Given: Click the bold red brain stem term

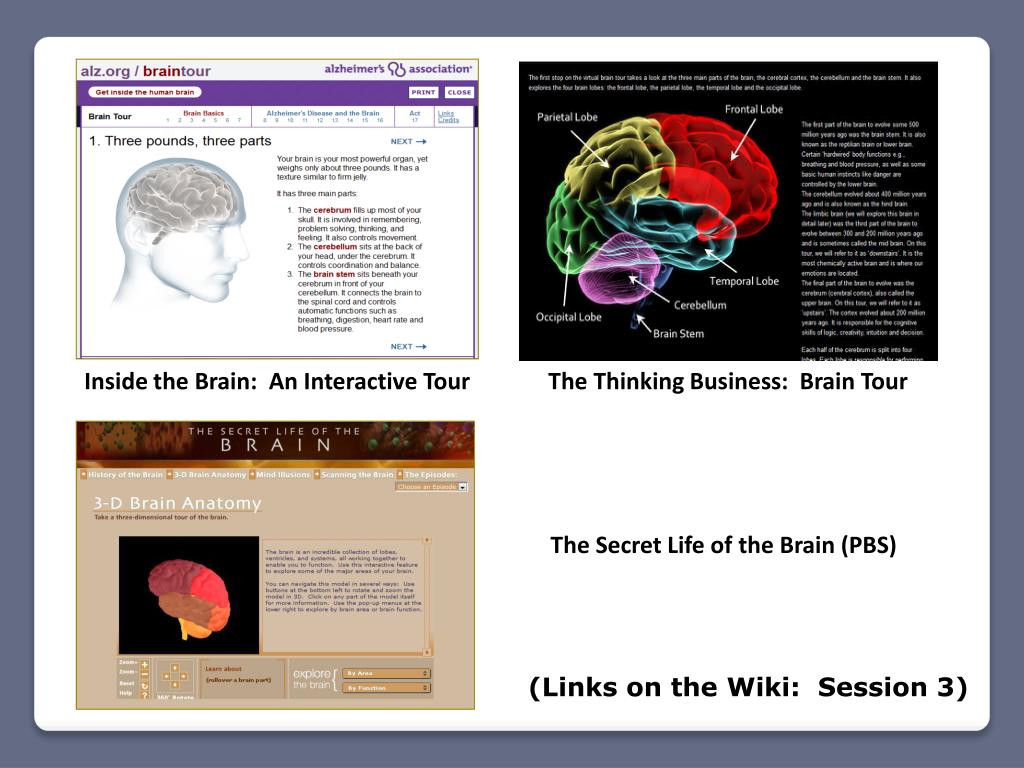Looking at the screenshot, I should [x=334, y=274].
